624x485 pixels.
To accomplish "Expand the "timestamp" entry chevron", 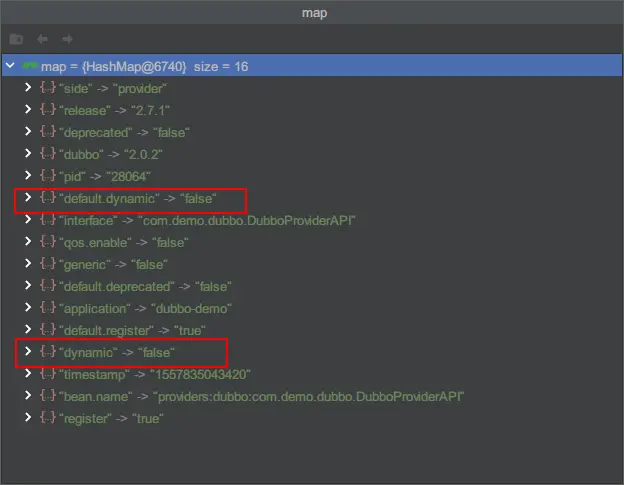I will click(28, 374).
